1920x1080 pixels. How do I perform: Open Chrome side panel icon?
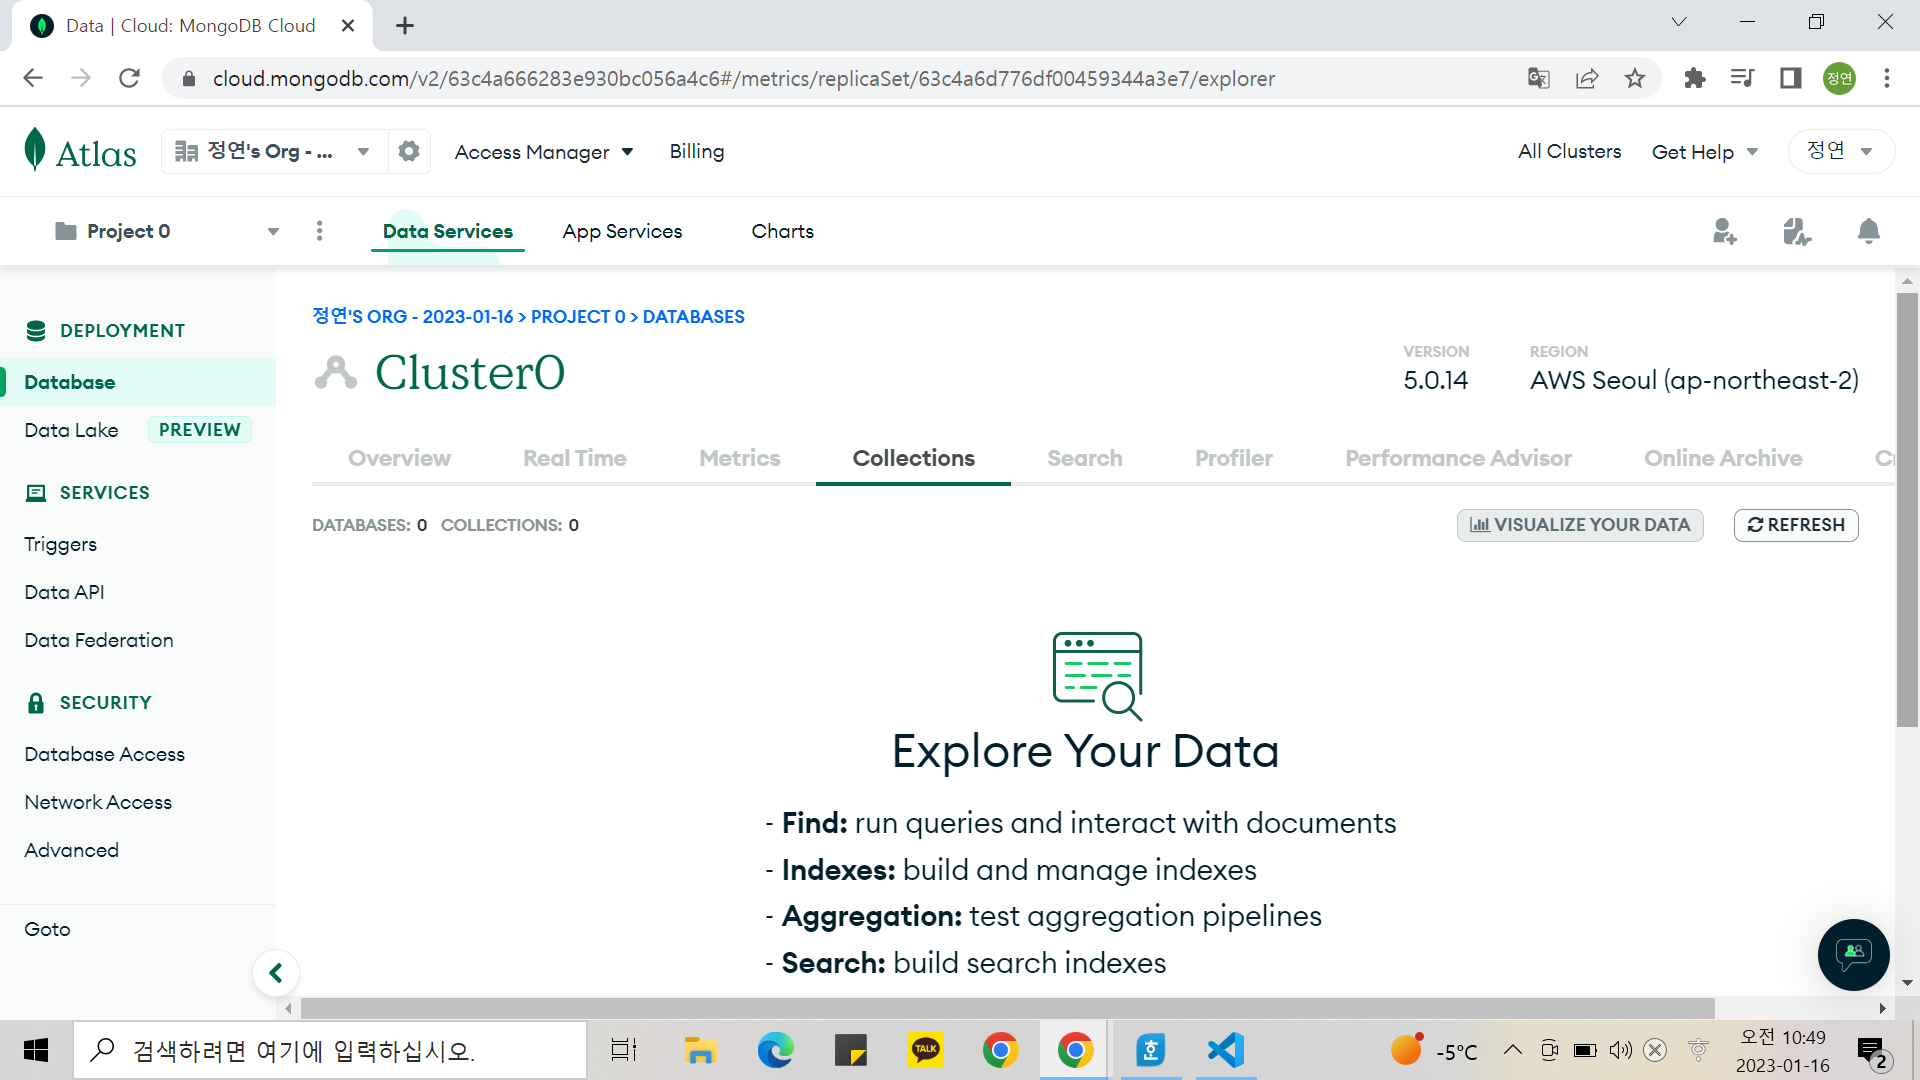pos(1790,78)
